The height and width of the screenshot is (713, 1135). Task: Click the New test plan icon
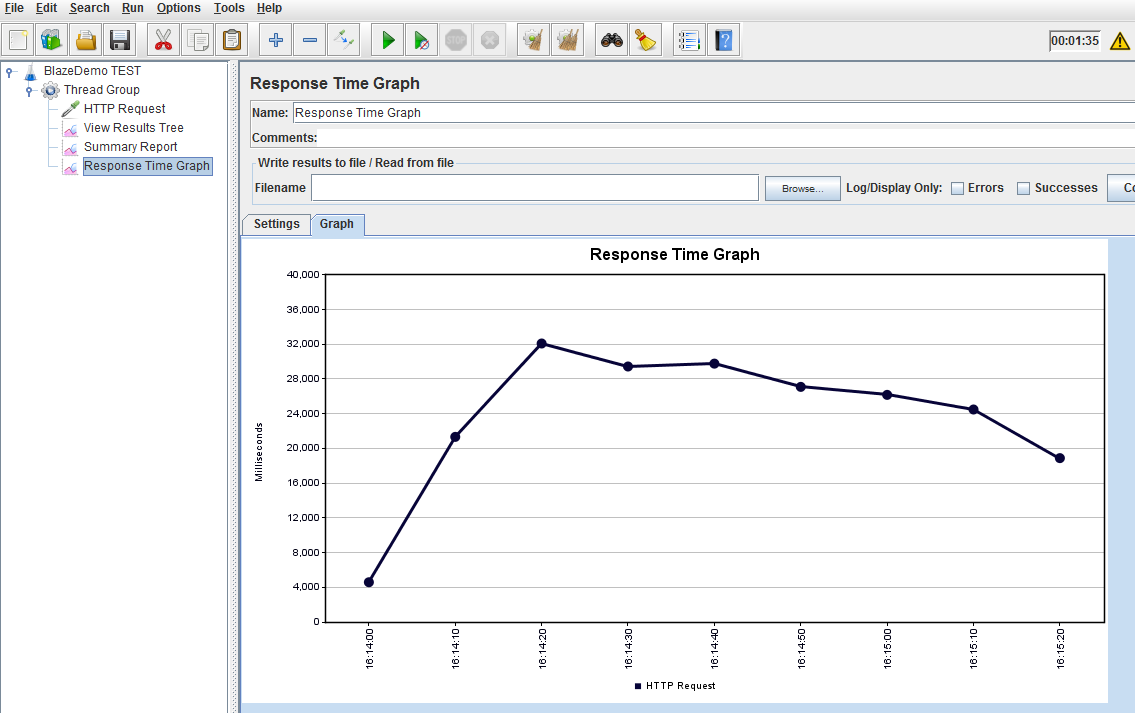19,41
